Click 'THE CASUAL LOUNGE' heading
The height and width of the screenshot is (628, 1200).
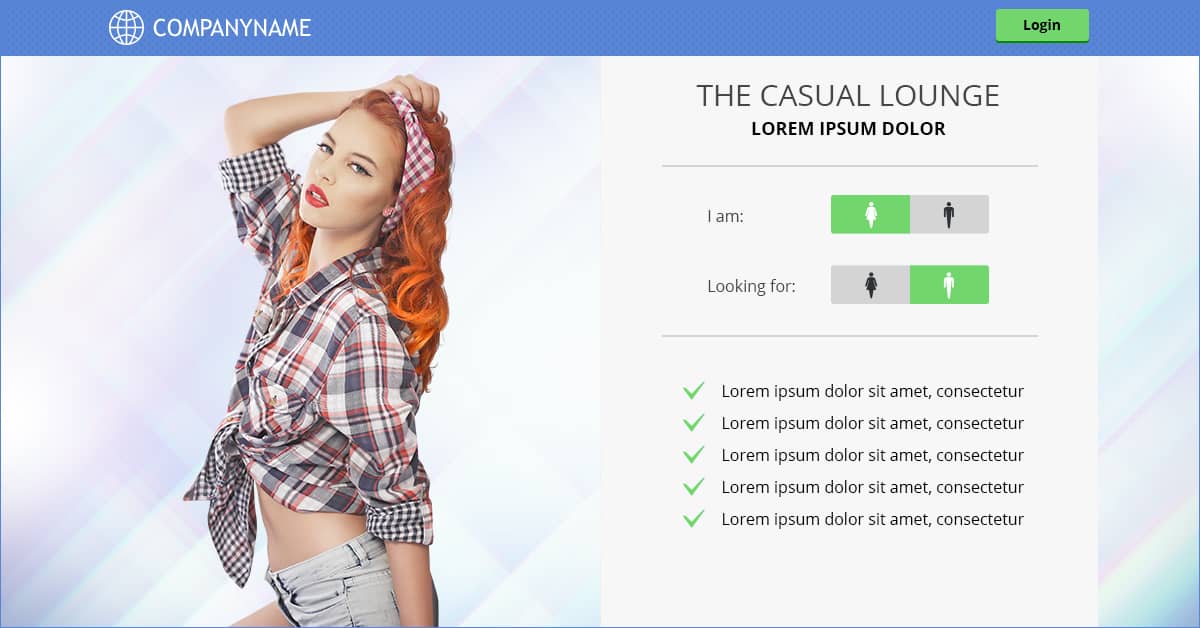(848, 95)
